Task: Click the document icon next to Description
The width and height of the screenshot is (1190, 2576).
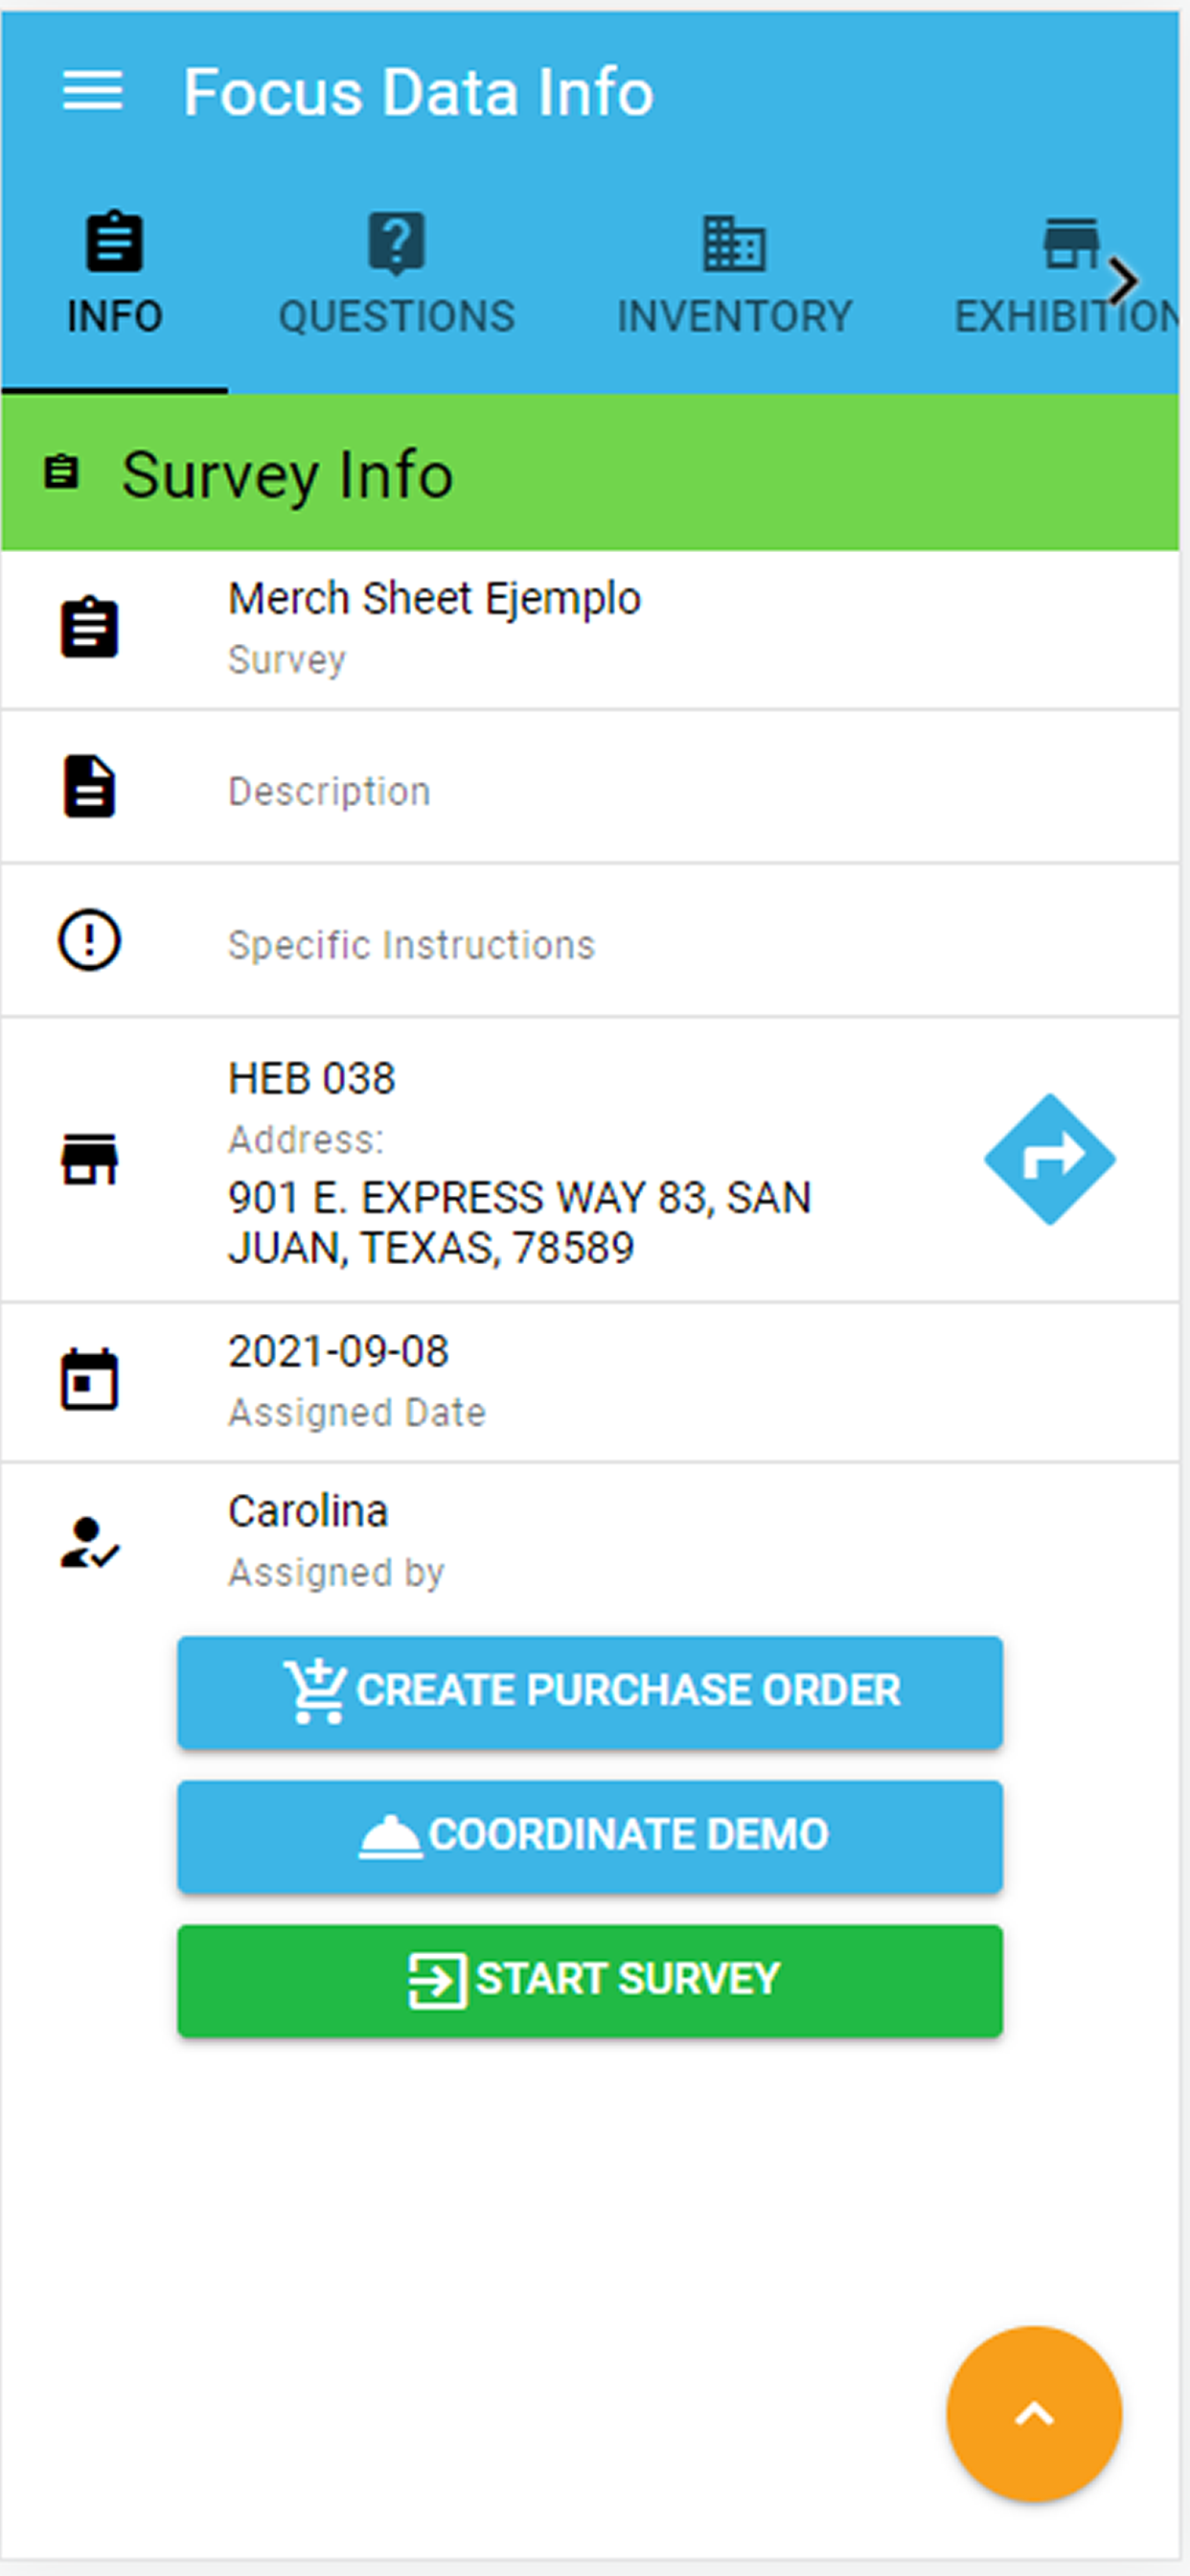Action: 89,787
